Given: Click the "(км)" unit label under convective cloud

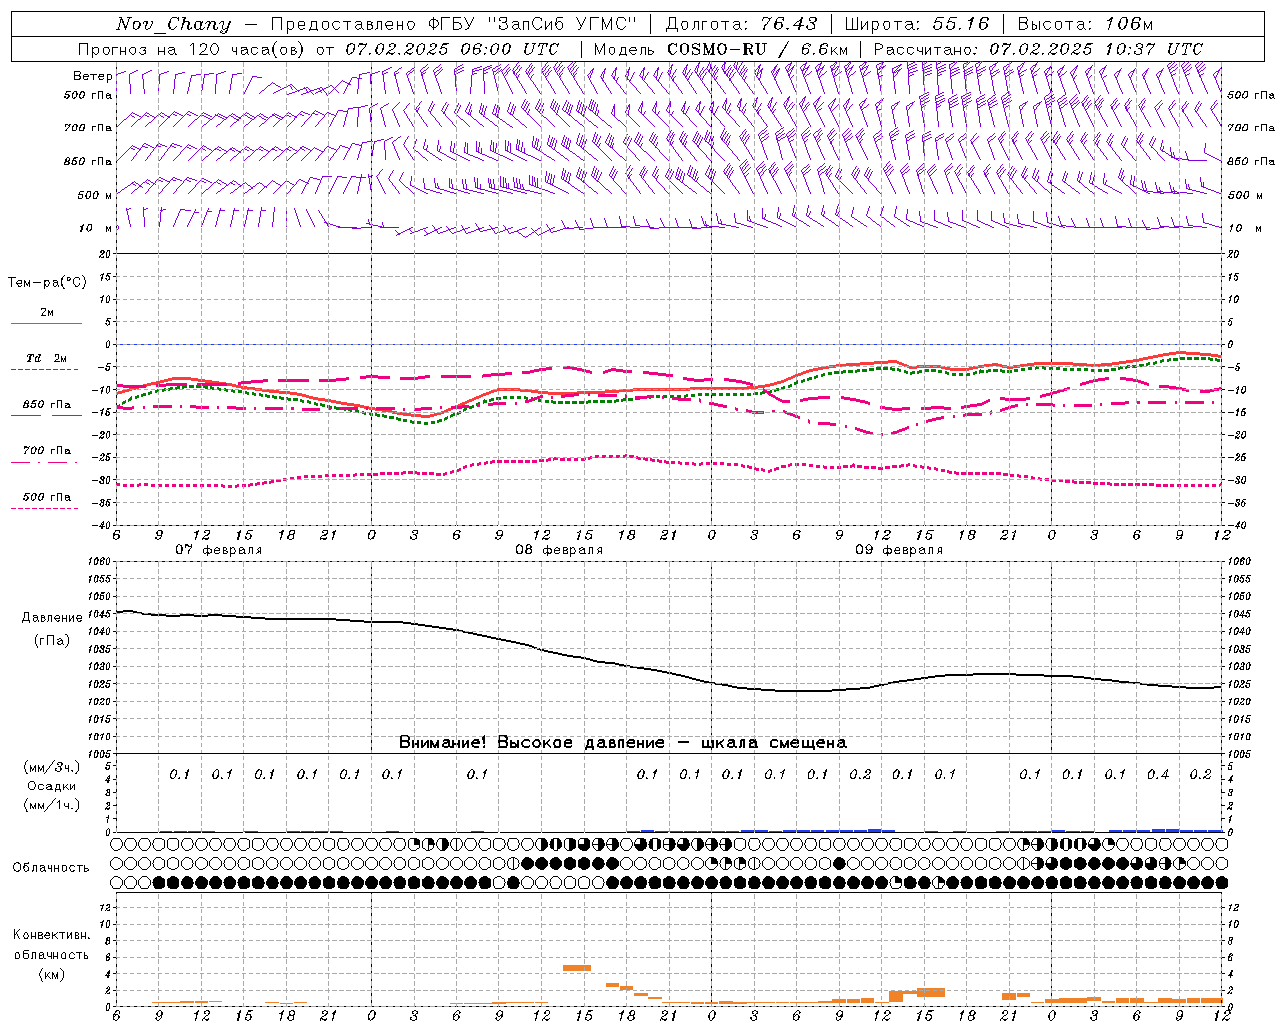Looking at the screenshot, I should (51, 974).
